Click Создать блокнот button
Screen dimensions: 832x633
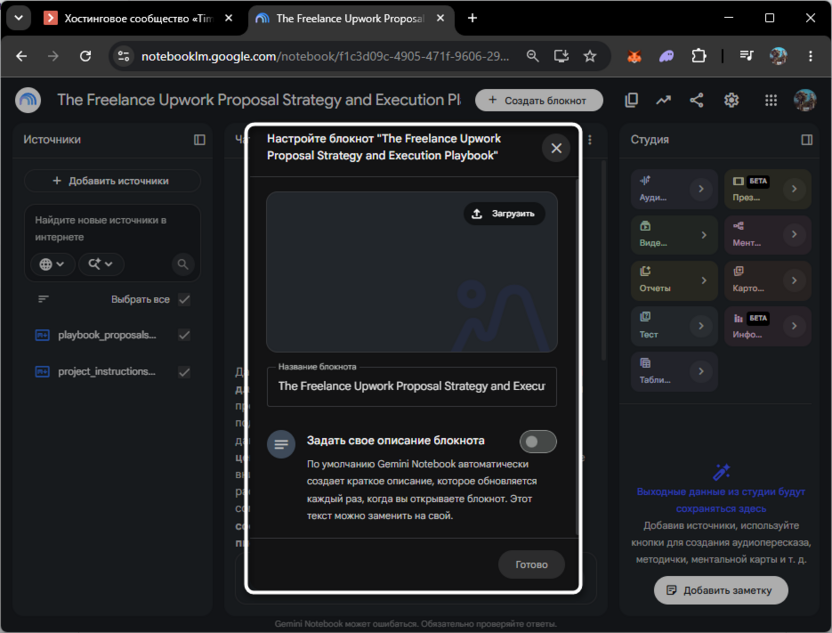539,100
